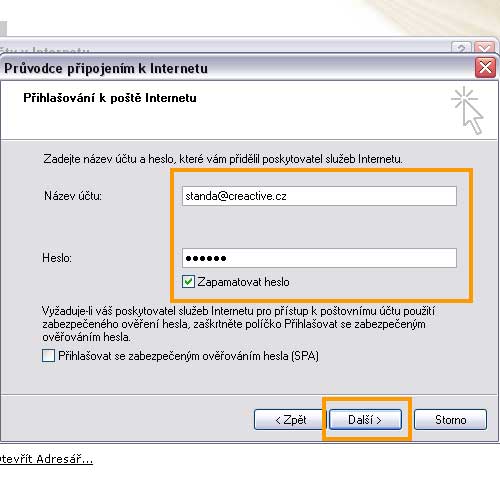Focus the Heslo password field

[319, 258]
